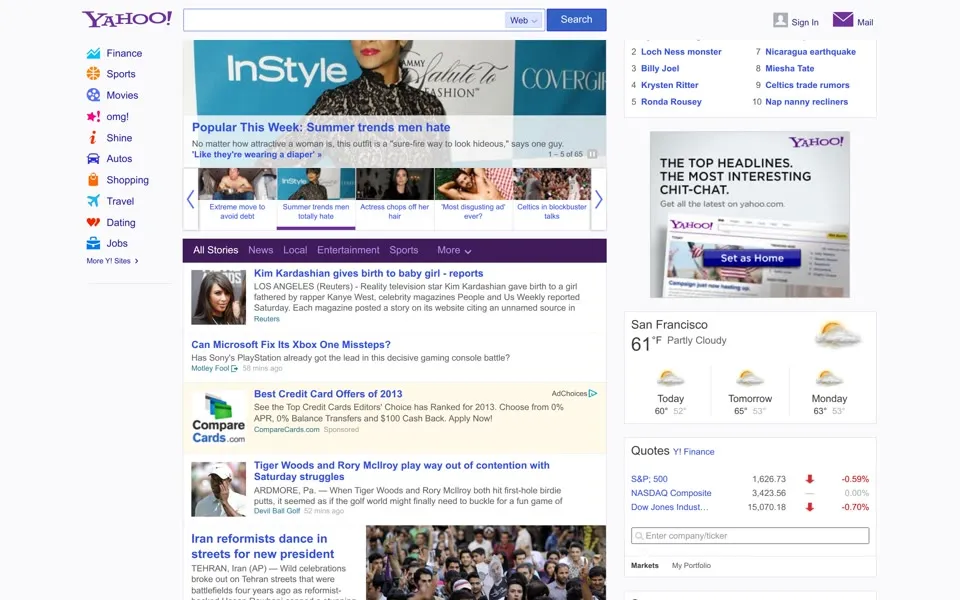Screen dimensions: 960x600
Task: Switch to the Sports stories tab
Action: [403, 250]
